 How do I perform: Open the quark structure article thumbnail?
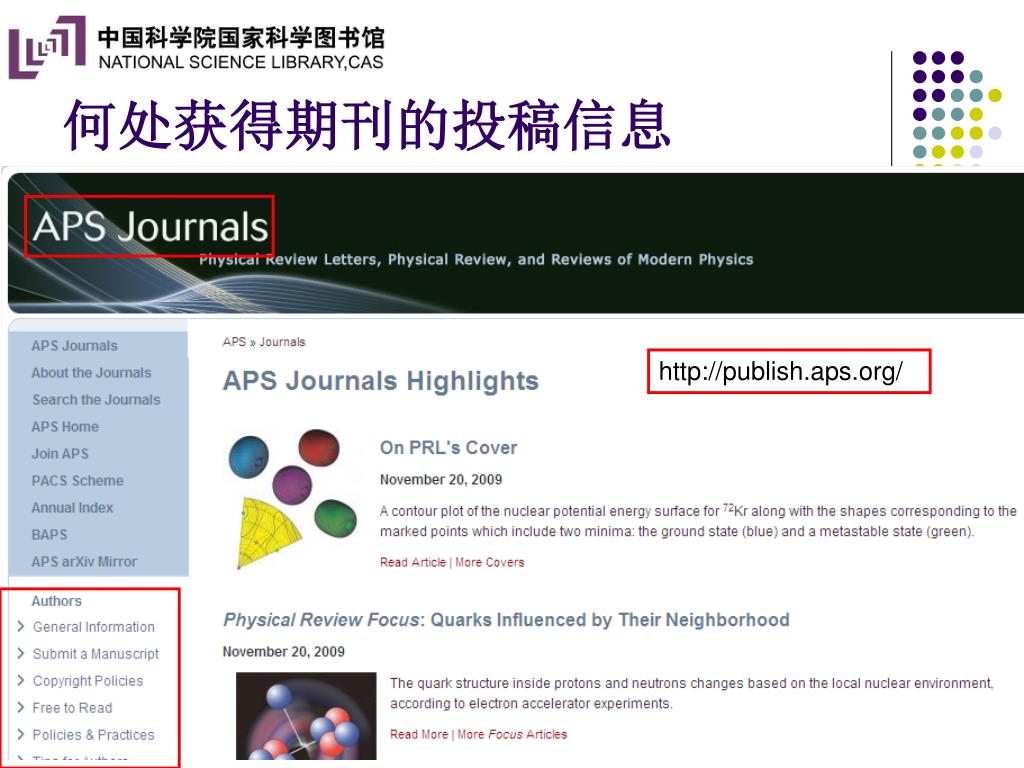click(x=306, y=716)
